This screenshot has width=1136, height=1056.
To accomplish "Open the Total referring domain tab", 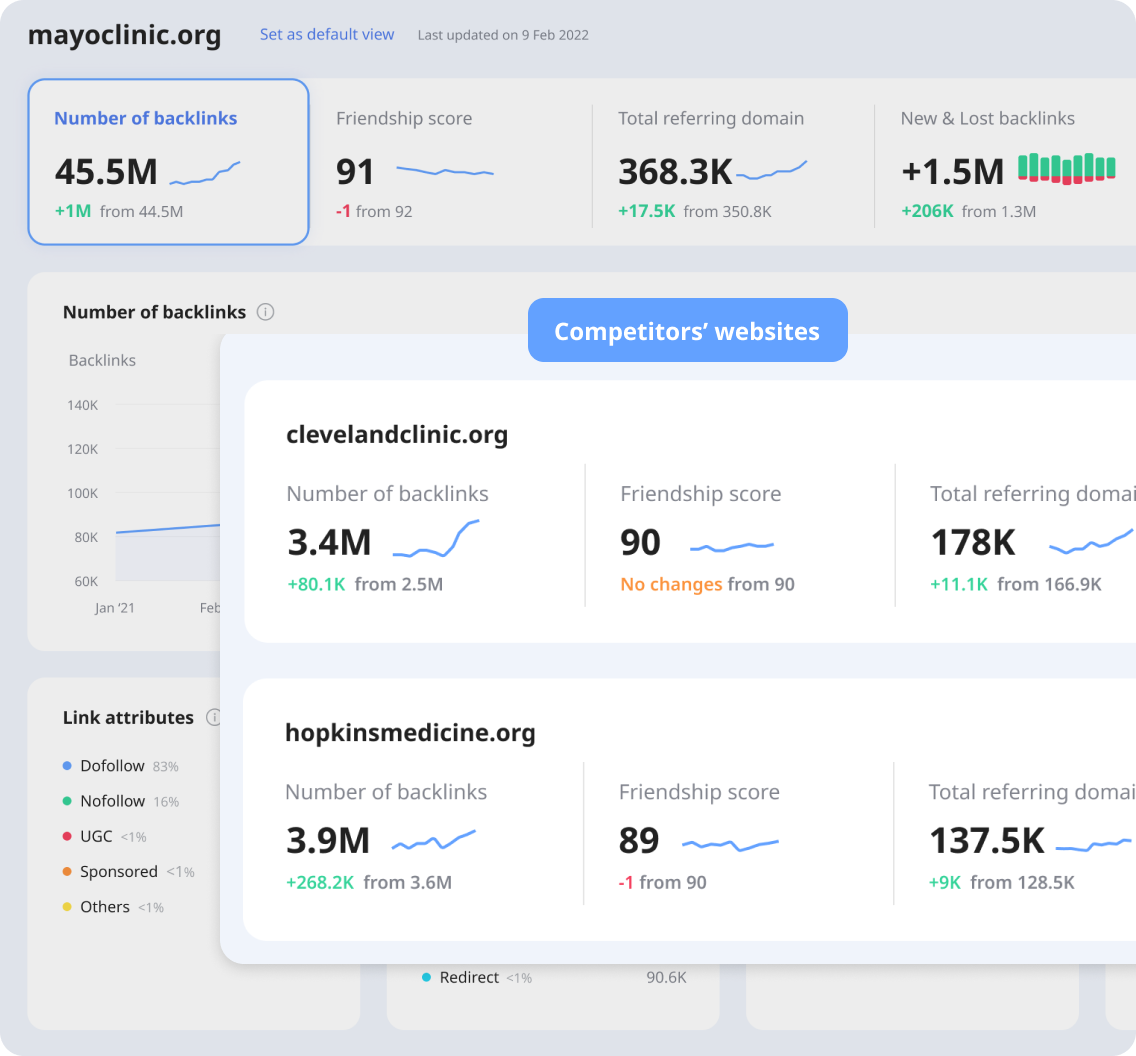I will pyautogui.click(x=733, y=162).
